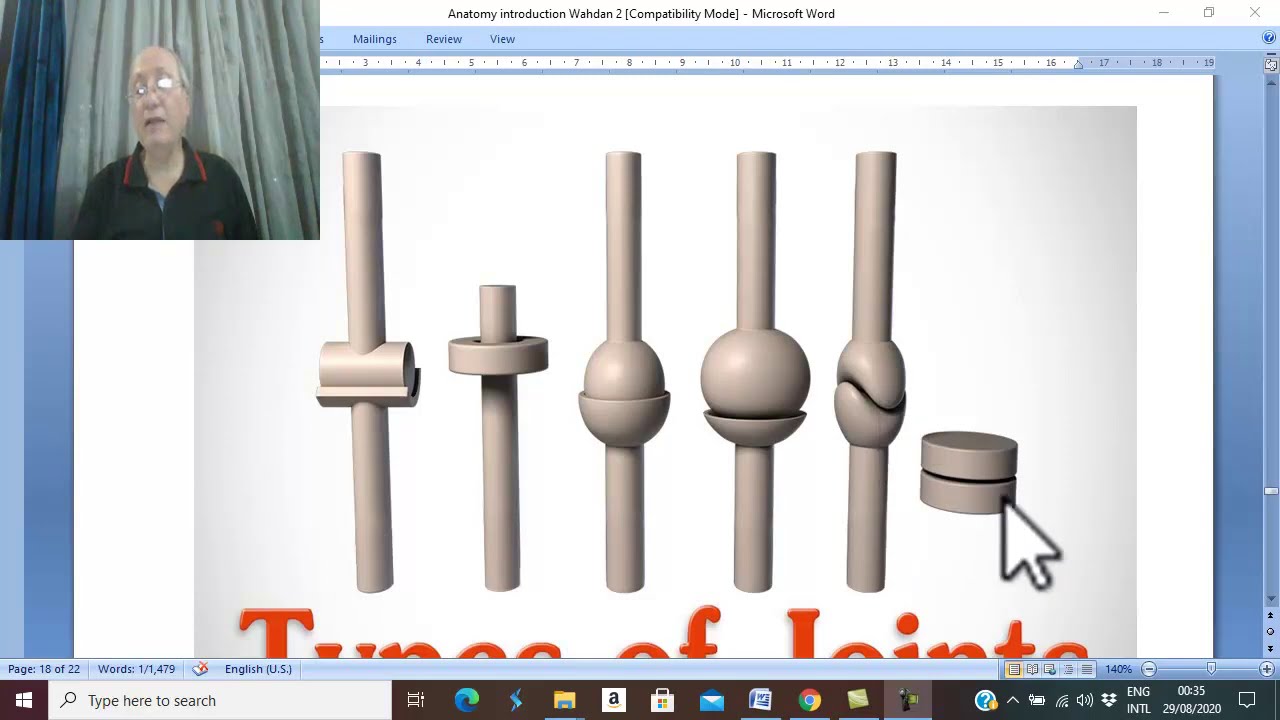Click the screen recorder app on taskbar
The height and width of the screenshot is (720, 1280).
pyautogui.click(x=907, y=700)
